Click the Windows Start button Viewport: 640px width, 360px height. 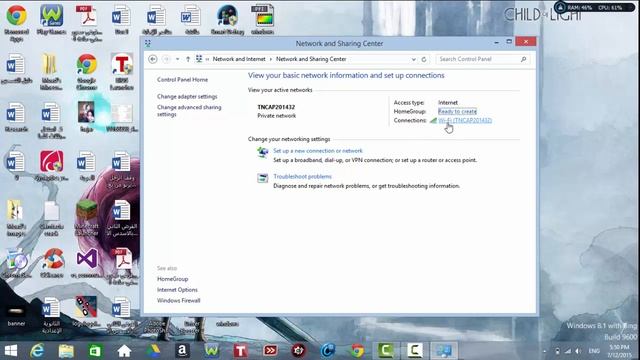pos(11,351)
